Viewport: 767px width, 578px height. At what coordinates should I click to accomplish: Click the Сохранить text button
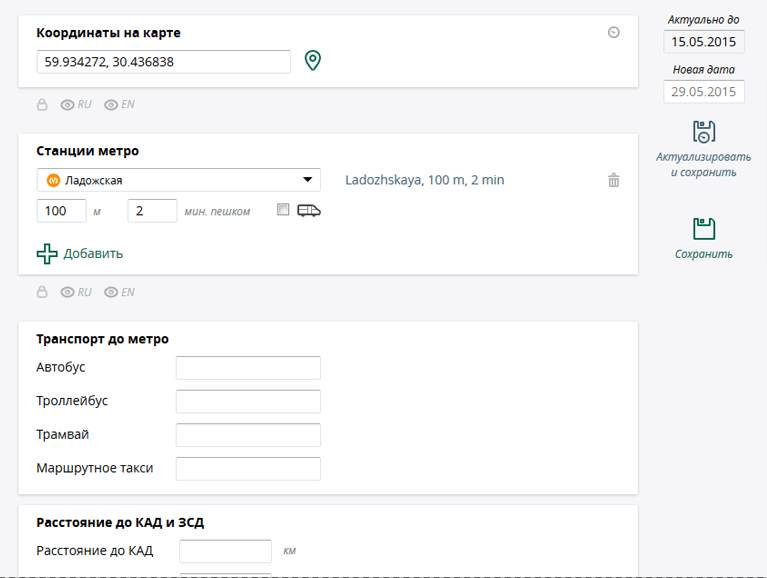[704, 254]
